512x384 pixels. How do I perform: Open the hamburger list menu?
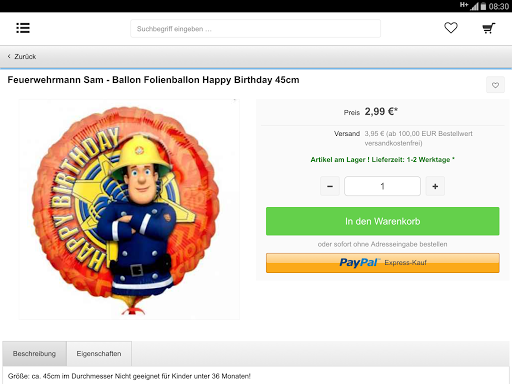(23, 28)
